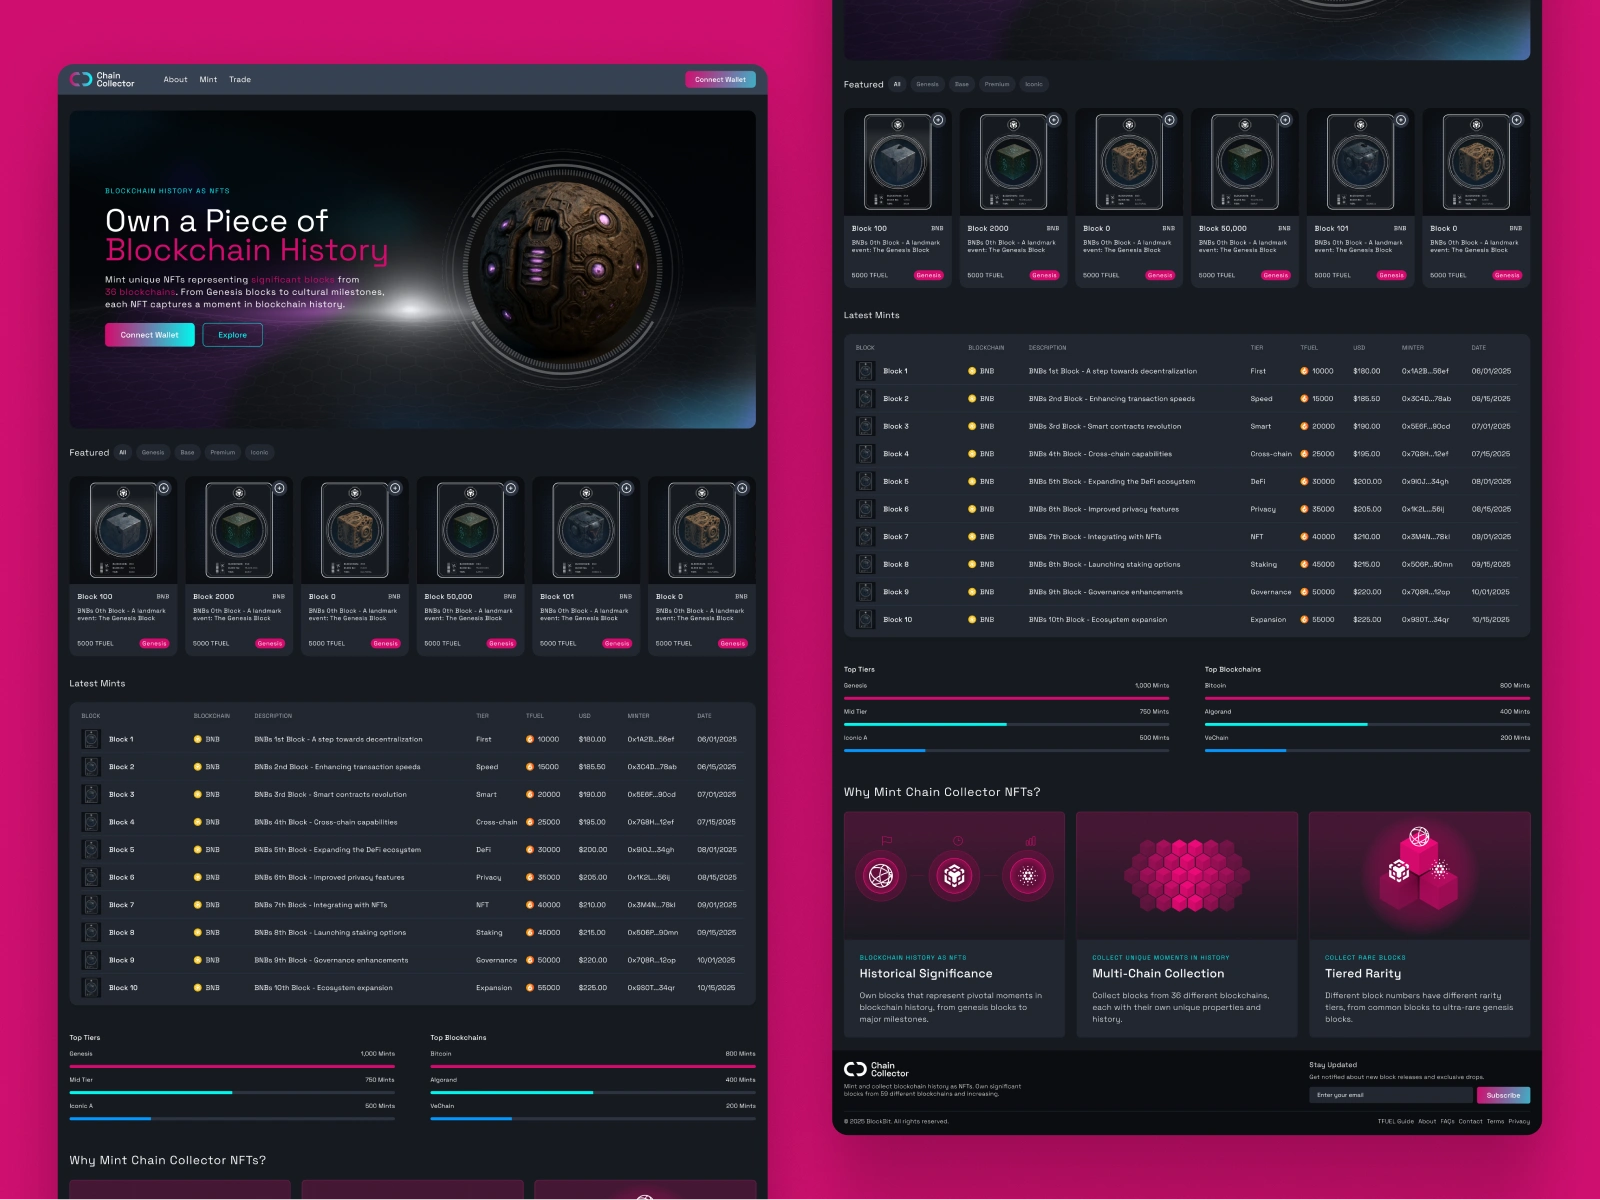Click plus icon on Block 100 card, right page
Screen dimensions: 1600x1200
point(938,120)
